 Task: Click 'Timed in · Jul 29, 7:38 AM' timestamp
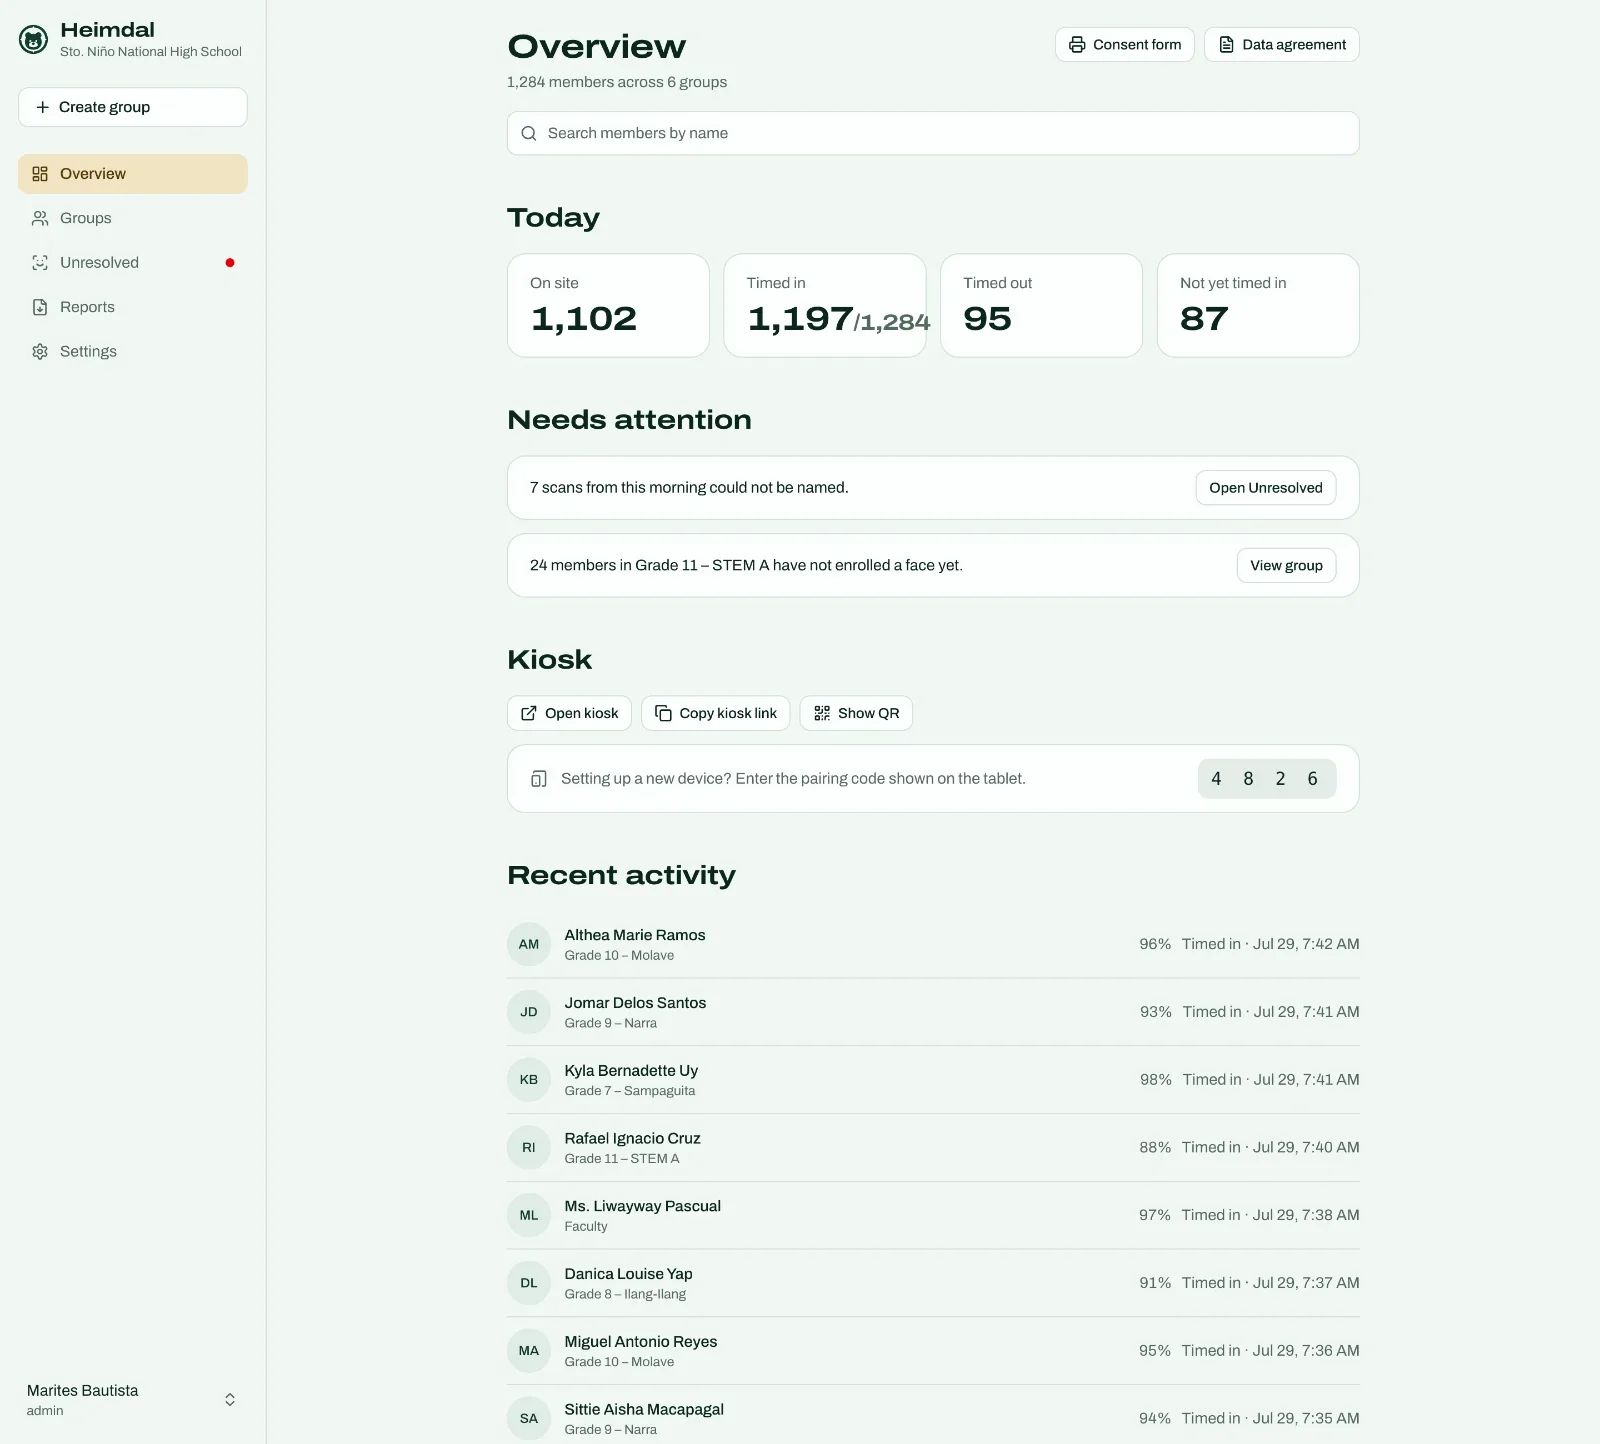1271,1215
